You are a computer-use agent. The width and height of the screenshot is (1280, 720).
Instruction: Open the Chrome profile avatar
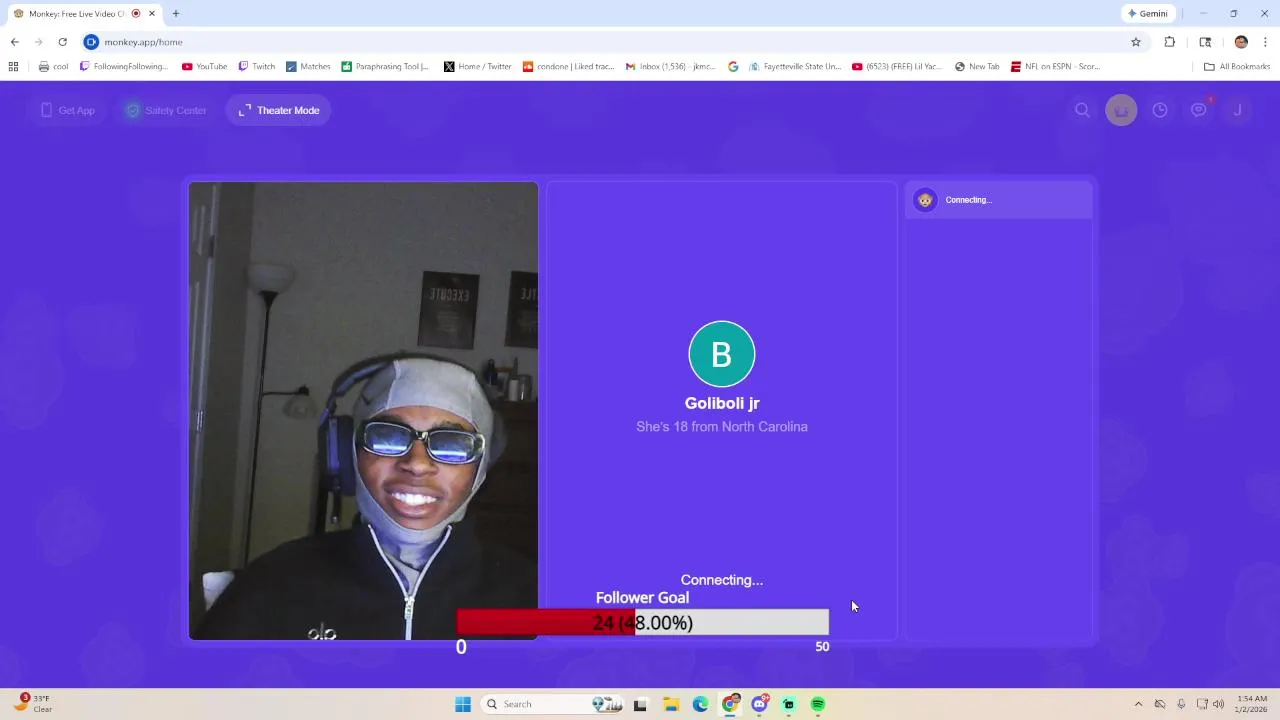click(1241, 42)
